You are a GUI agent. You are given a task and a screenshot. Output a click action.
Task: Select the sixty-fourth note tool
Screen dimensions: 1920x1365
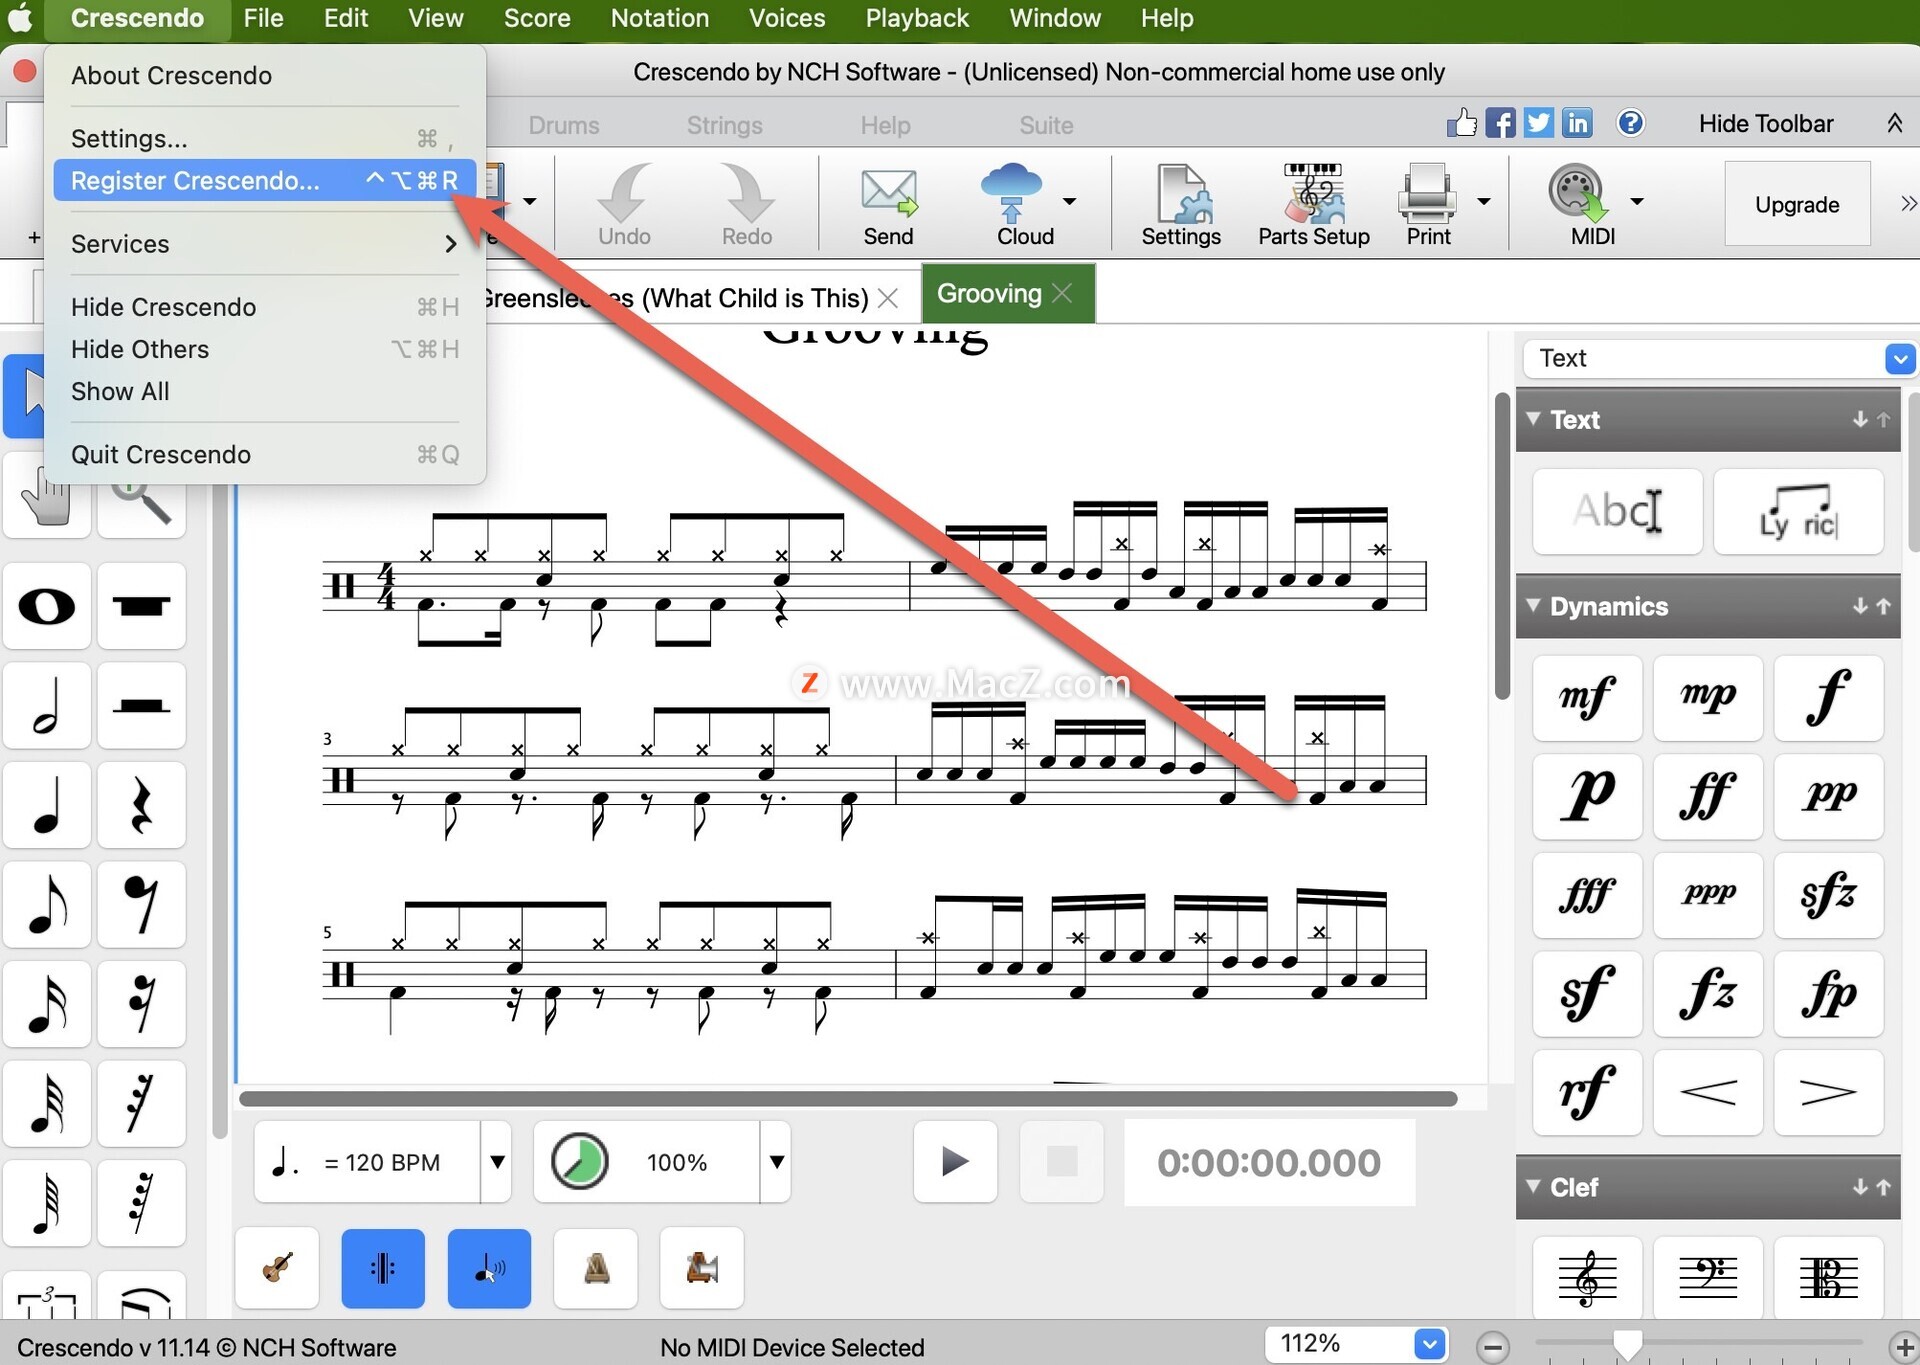[47, 1203]
